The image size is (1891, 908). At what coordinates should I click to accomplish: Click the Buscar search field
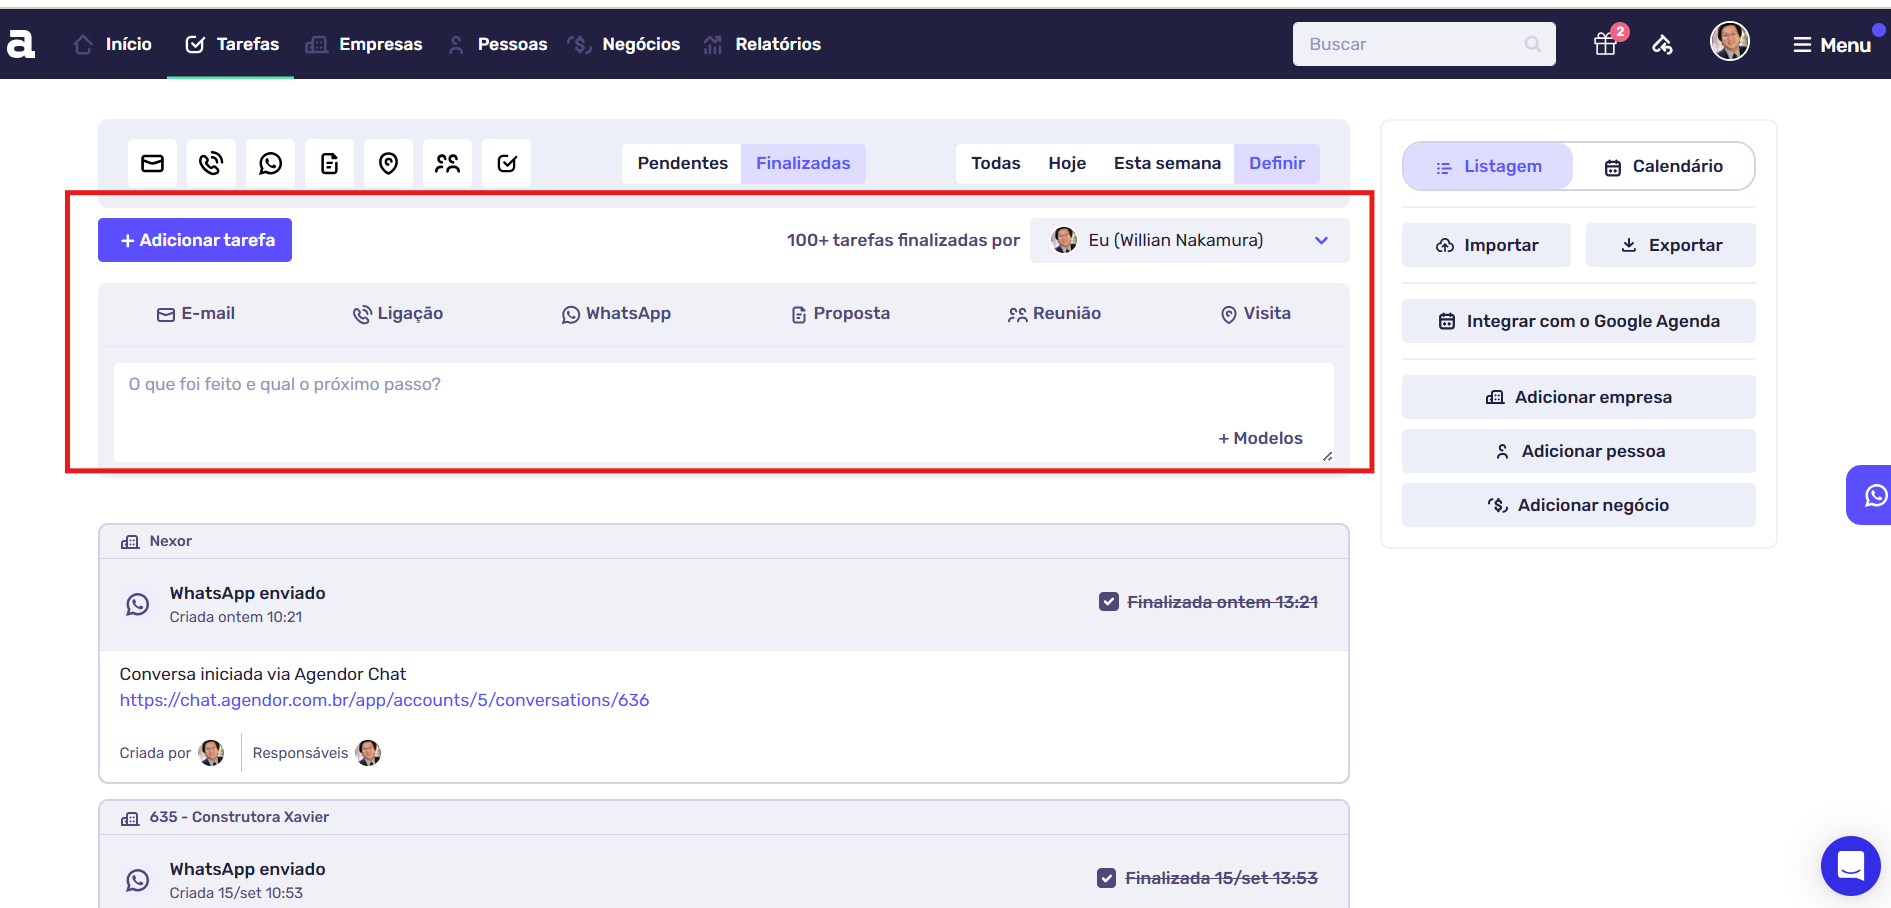point(1410,44)
